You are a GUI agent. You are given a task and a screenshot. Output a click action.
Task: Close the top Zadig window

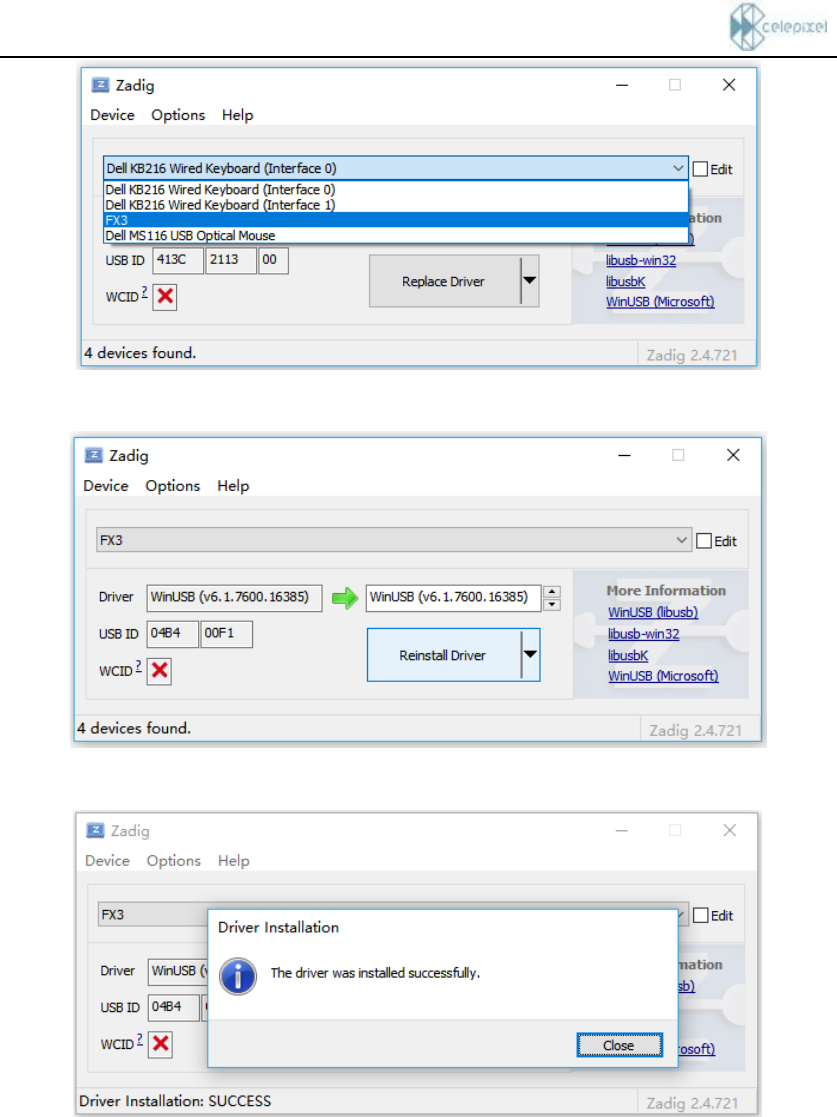click(729, 85)
